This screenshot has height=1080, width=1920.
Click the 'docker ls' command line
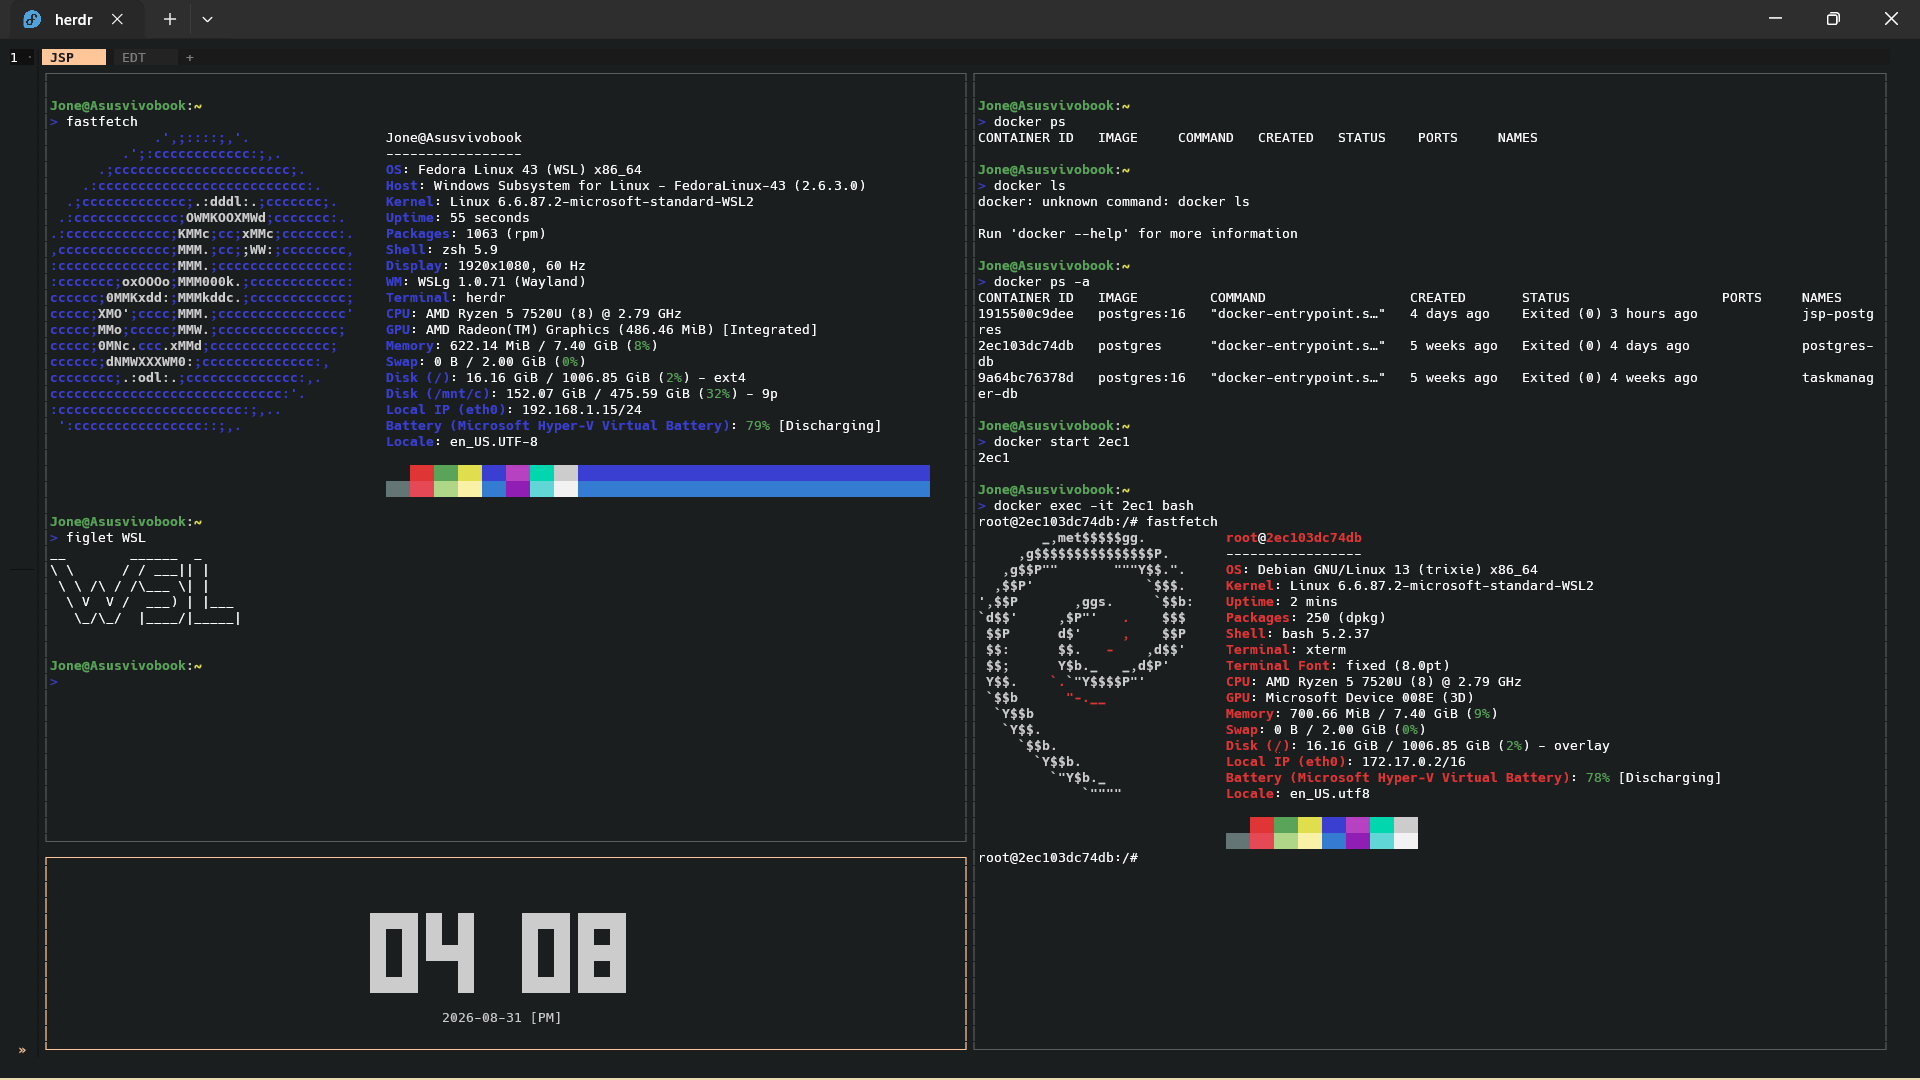click(1022, 186)
